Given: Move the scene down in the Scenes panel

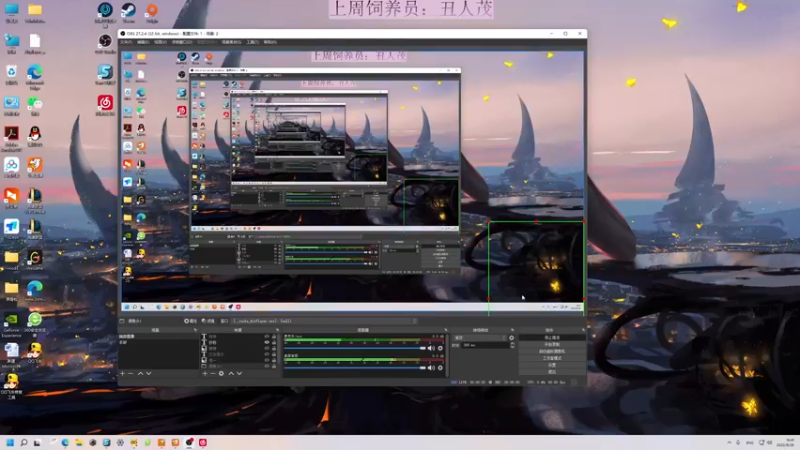Looking at the screenshot, I should (x=148, y=373).
